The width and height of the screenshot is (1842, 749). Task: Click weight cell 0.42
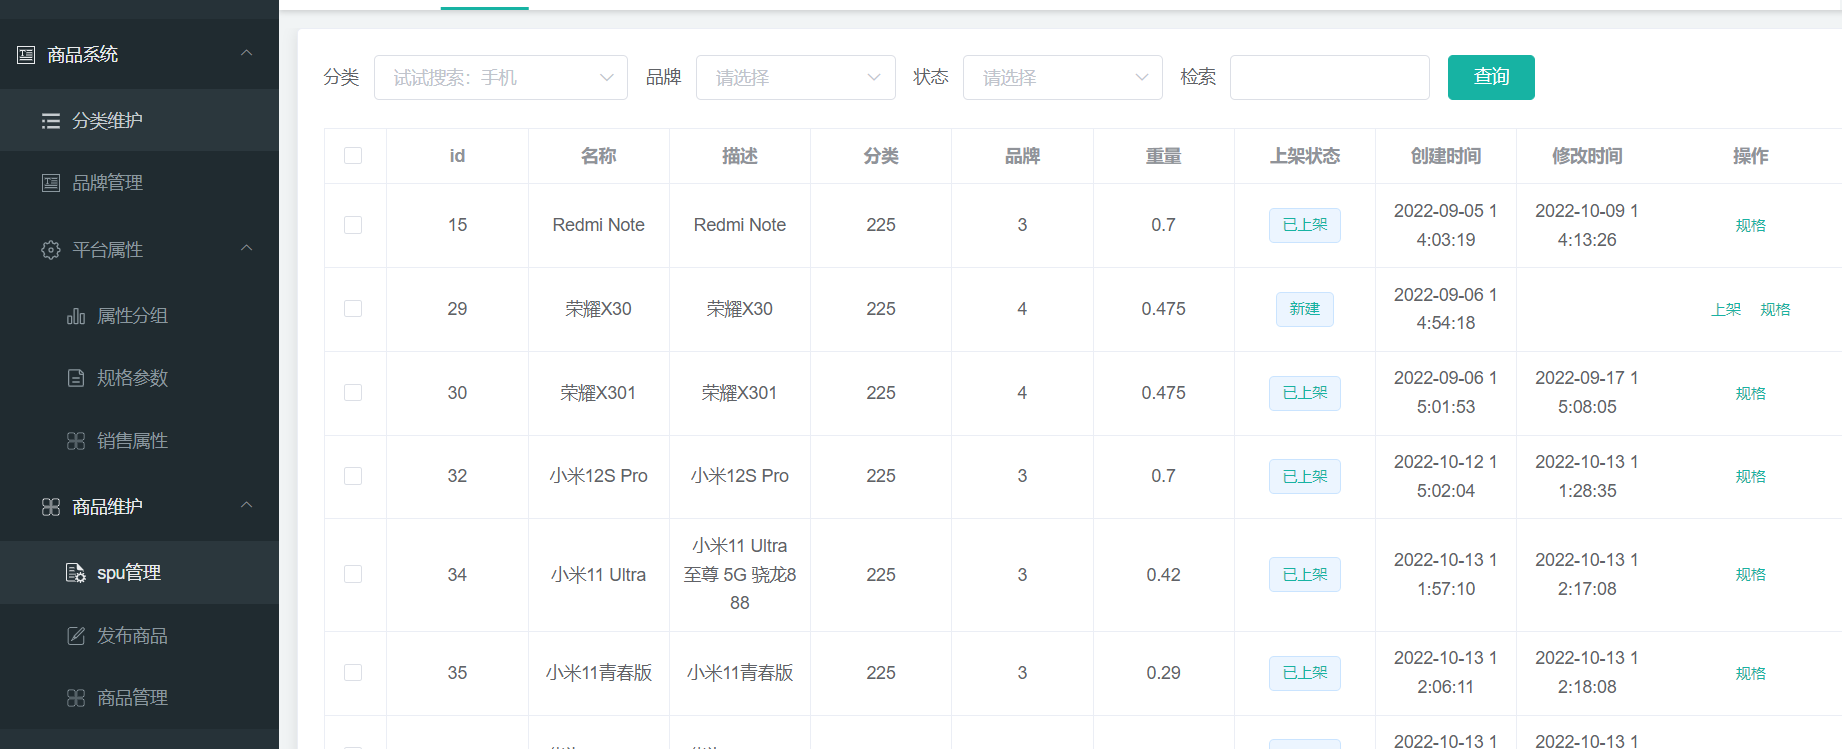point(1163,575)
